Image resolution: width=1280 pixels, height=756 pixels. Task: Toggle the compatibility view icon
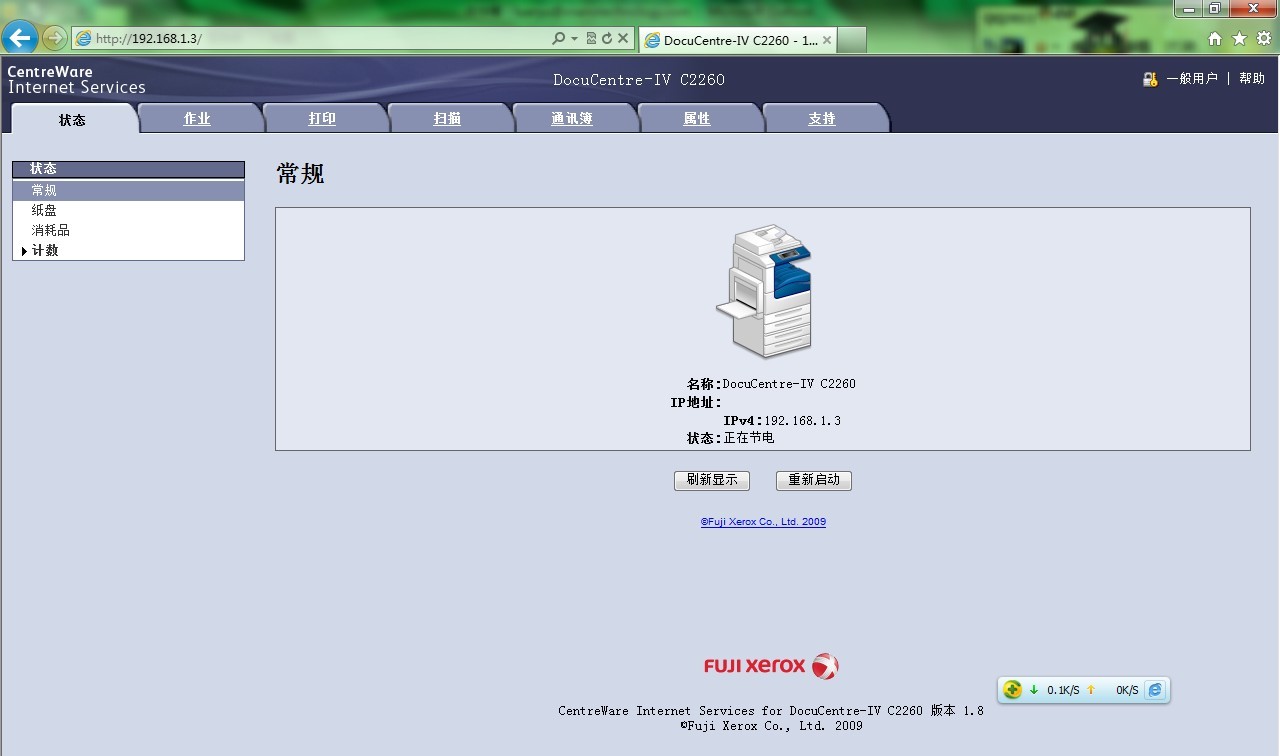591,38
